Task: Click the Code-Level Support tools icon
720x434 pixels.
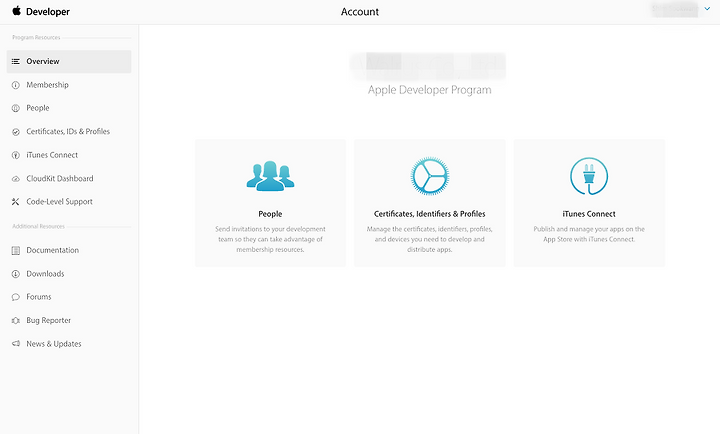Action: pos(16,202)
